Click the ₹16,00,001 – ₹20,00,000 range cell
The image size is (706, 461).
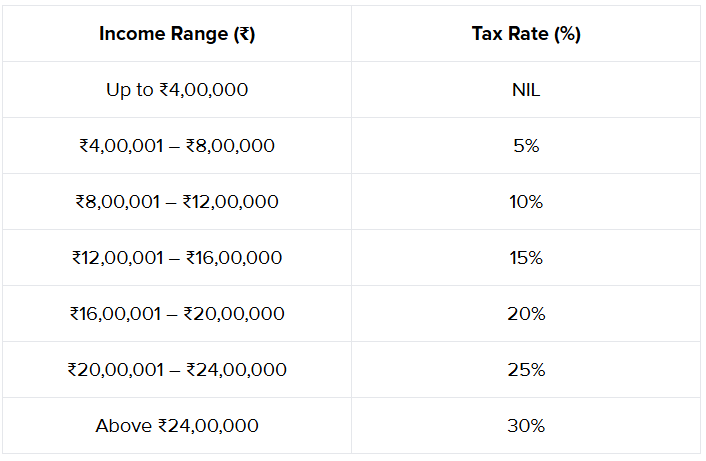[x=177, y=314]
